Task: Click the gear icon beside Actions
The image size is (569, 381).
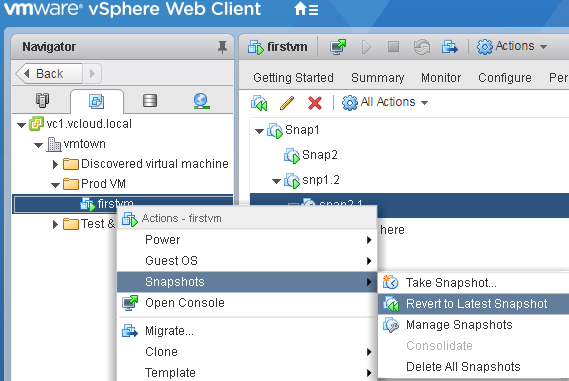Action: (x=484, y=47)
